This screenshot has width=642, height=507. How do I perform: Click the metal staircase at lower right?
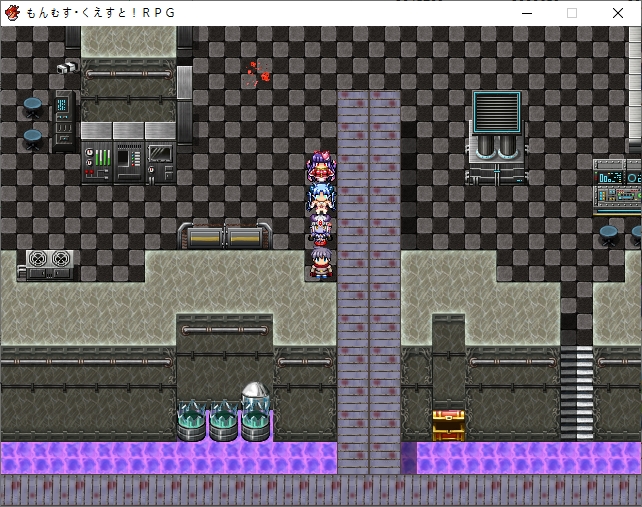click(x=576, y=393)
